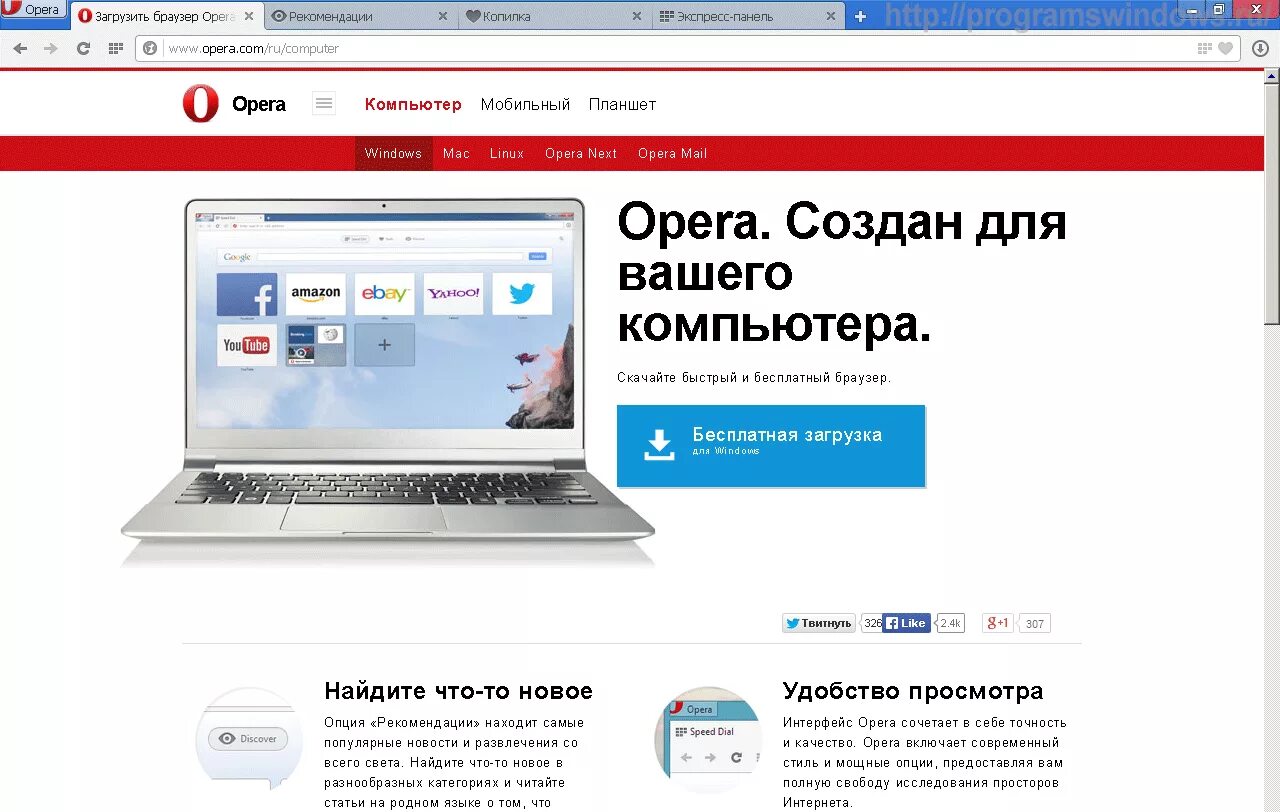Click the plus add-tile on laptop screen
This screenshot has width=1280, height=812.
pyautogui.click(x=384, y=345)
